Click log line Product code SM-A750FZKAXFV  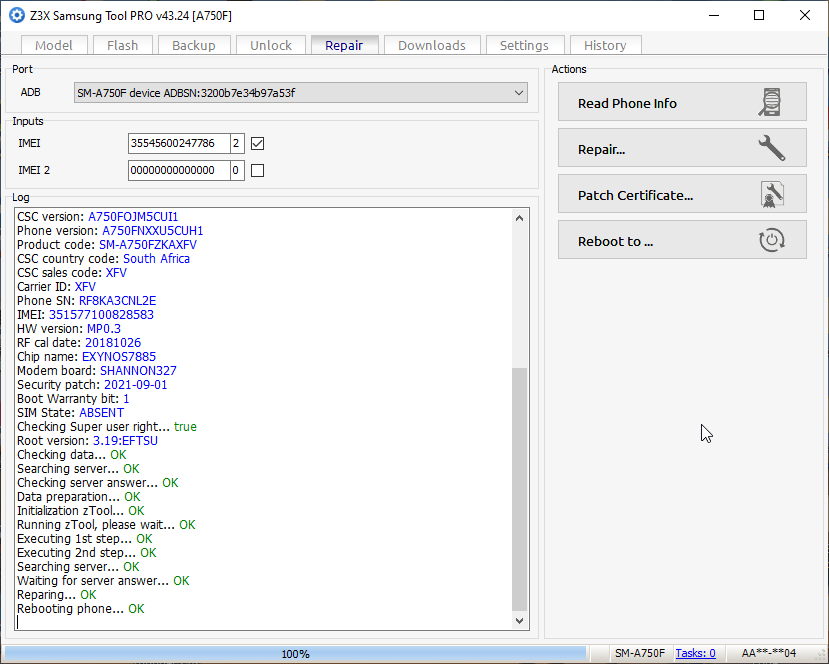[x=107, y=245]
